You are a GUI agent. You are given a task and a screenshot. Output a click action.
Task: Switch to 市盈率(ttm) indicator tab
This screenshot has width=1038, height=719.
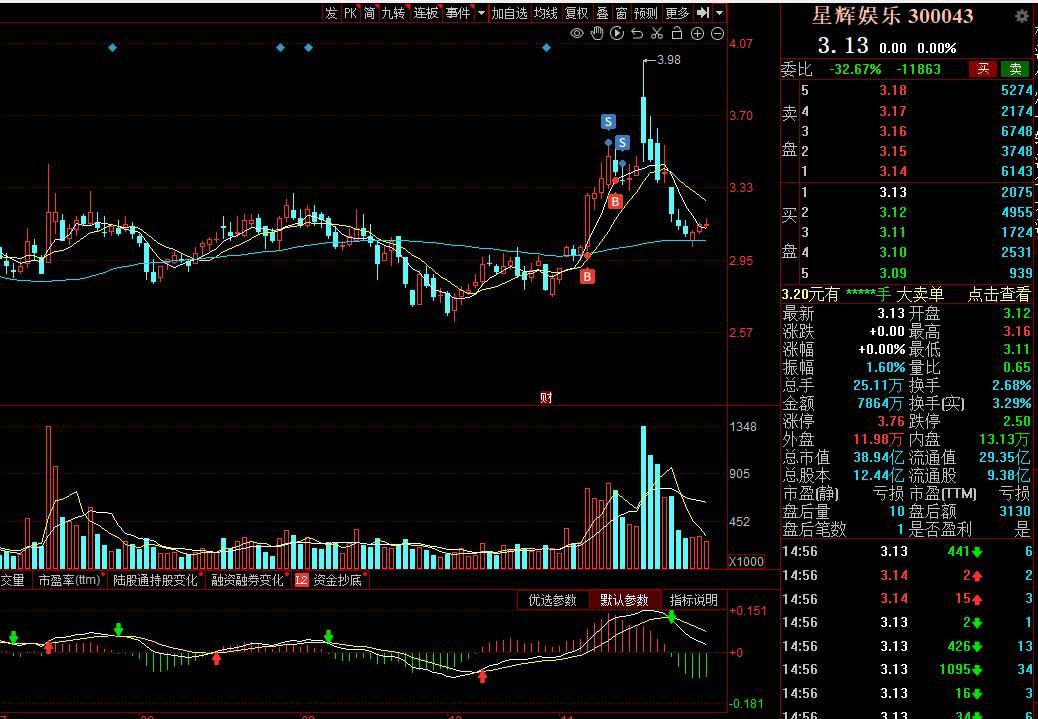coord(69,580)
